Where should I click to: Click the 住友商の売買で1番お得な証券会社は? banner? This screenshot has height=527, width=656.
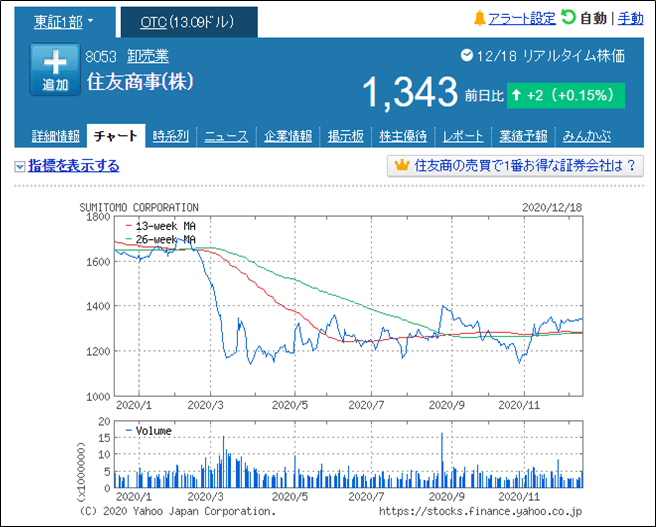point(515,166)
